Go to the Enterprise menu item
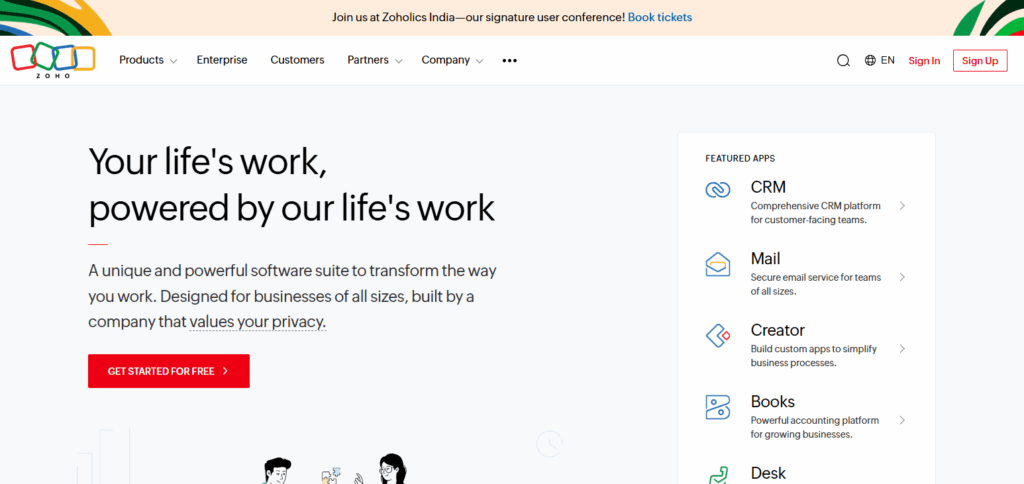This screenshot has height=484, width=1024. pos(222,60)
